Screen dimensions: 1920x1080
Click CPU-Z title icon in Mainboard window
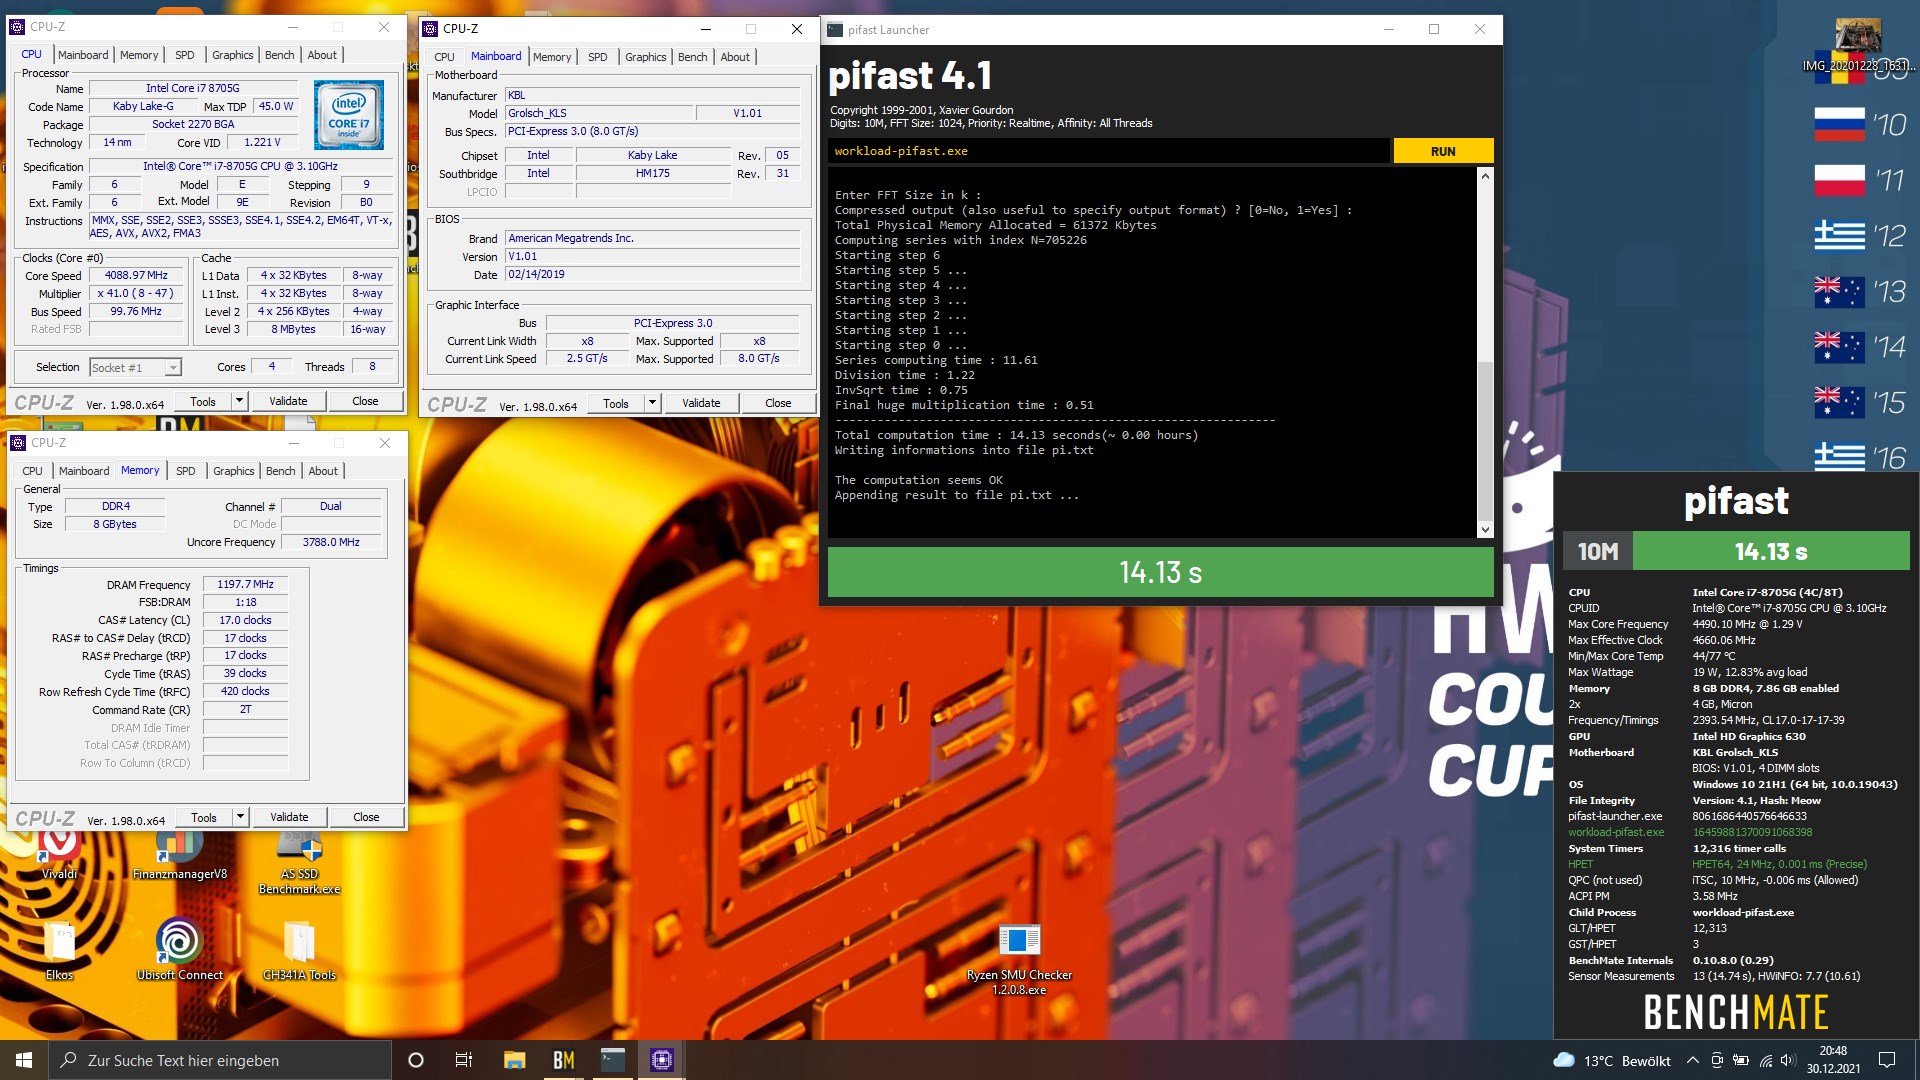point(431,29)
